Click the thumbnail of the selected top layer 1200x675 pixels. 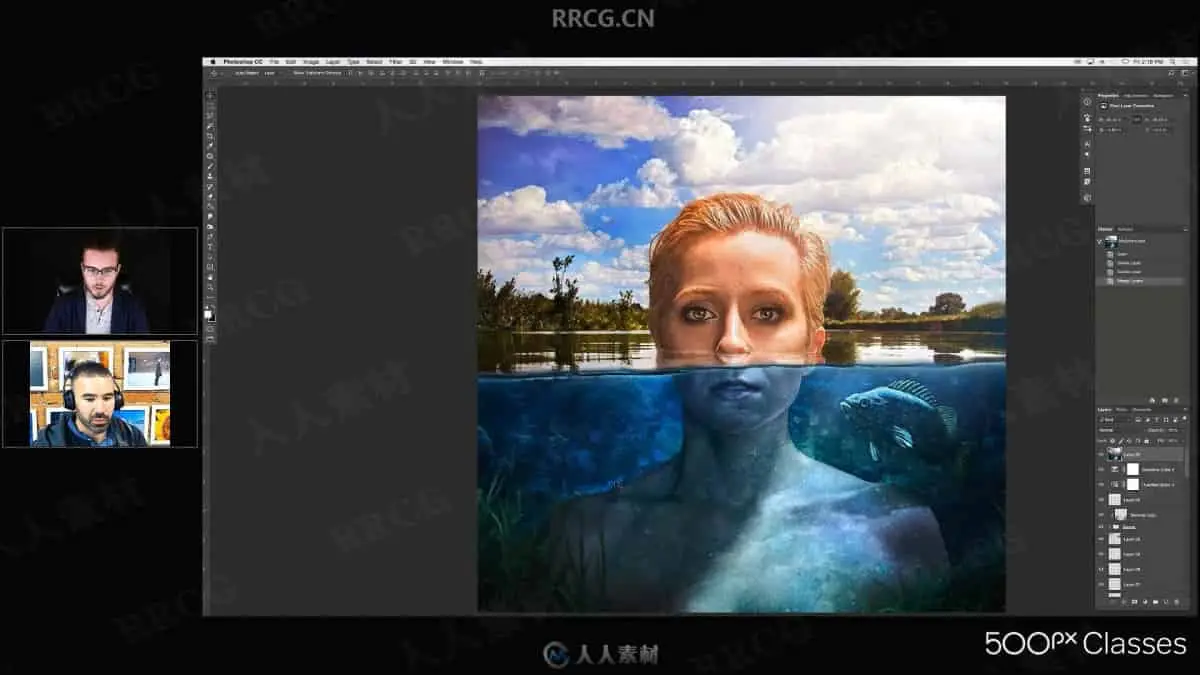click(x=1115, y=454)
